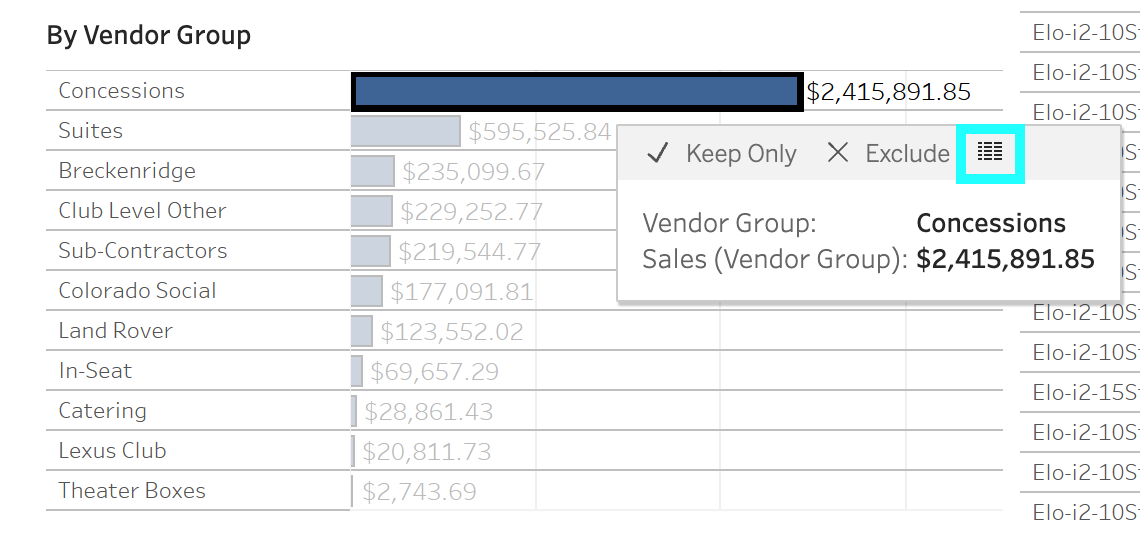Click the Exclude X icon
This screenshot has height=544, width=1140.
tap(838, 153)
